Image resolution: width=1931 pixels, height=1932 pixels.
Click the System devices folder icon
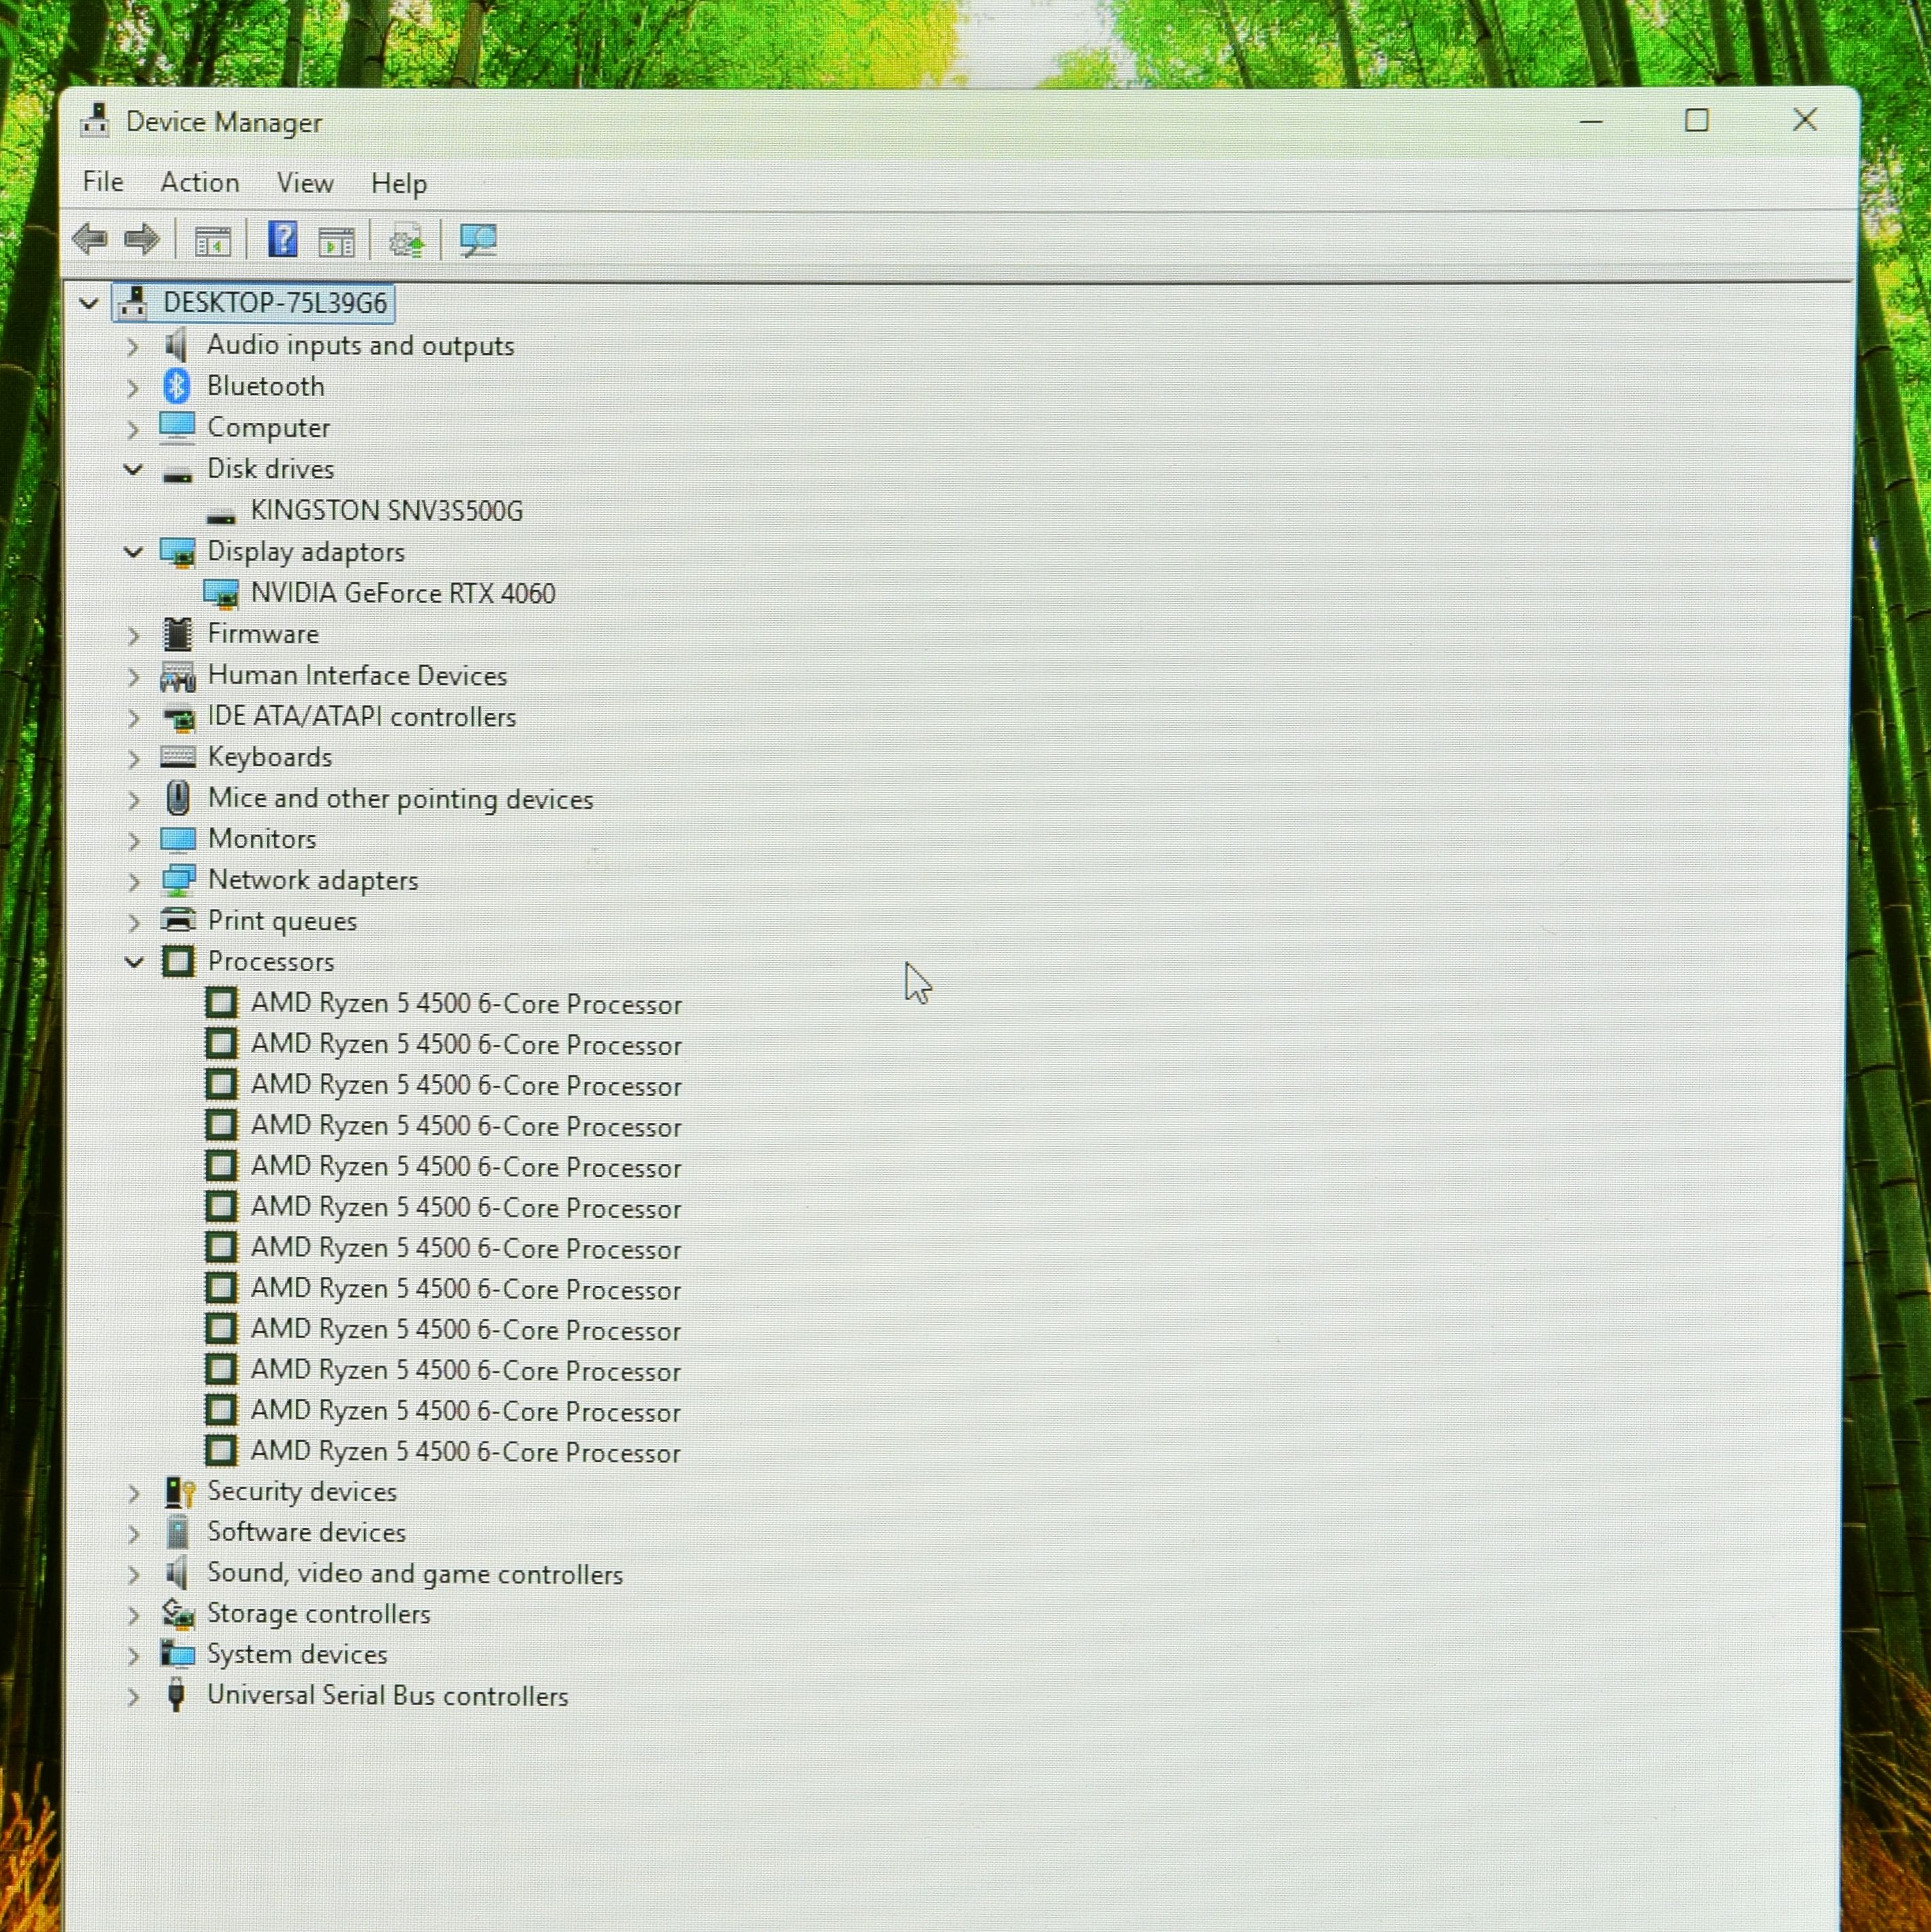pyautogui.click(x=177, y=1654)
